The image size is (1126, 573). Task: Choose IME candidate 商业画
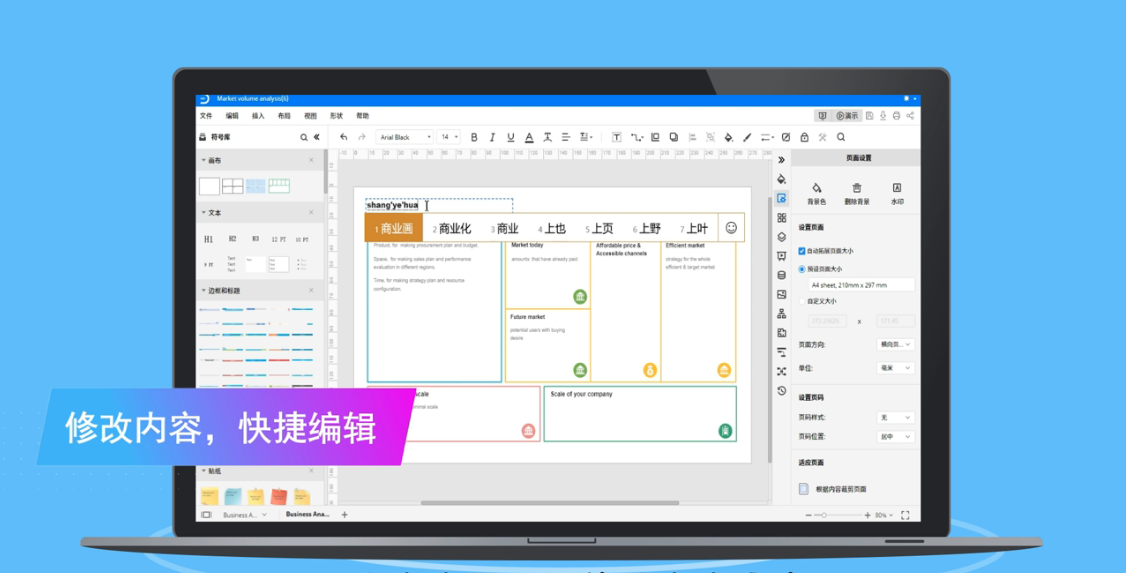click(394, 228)
